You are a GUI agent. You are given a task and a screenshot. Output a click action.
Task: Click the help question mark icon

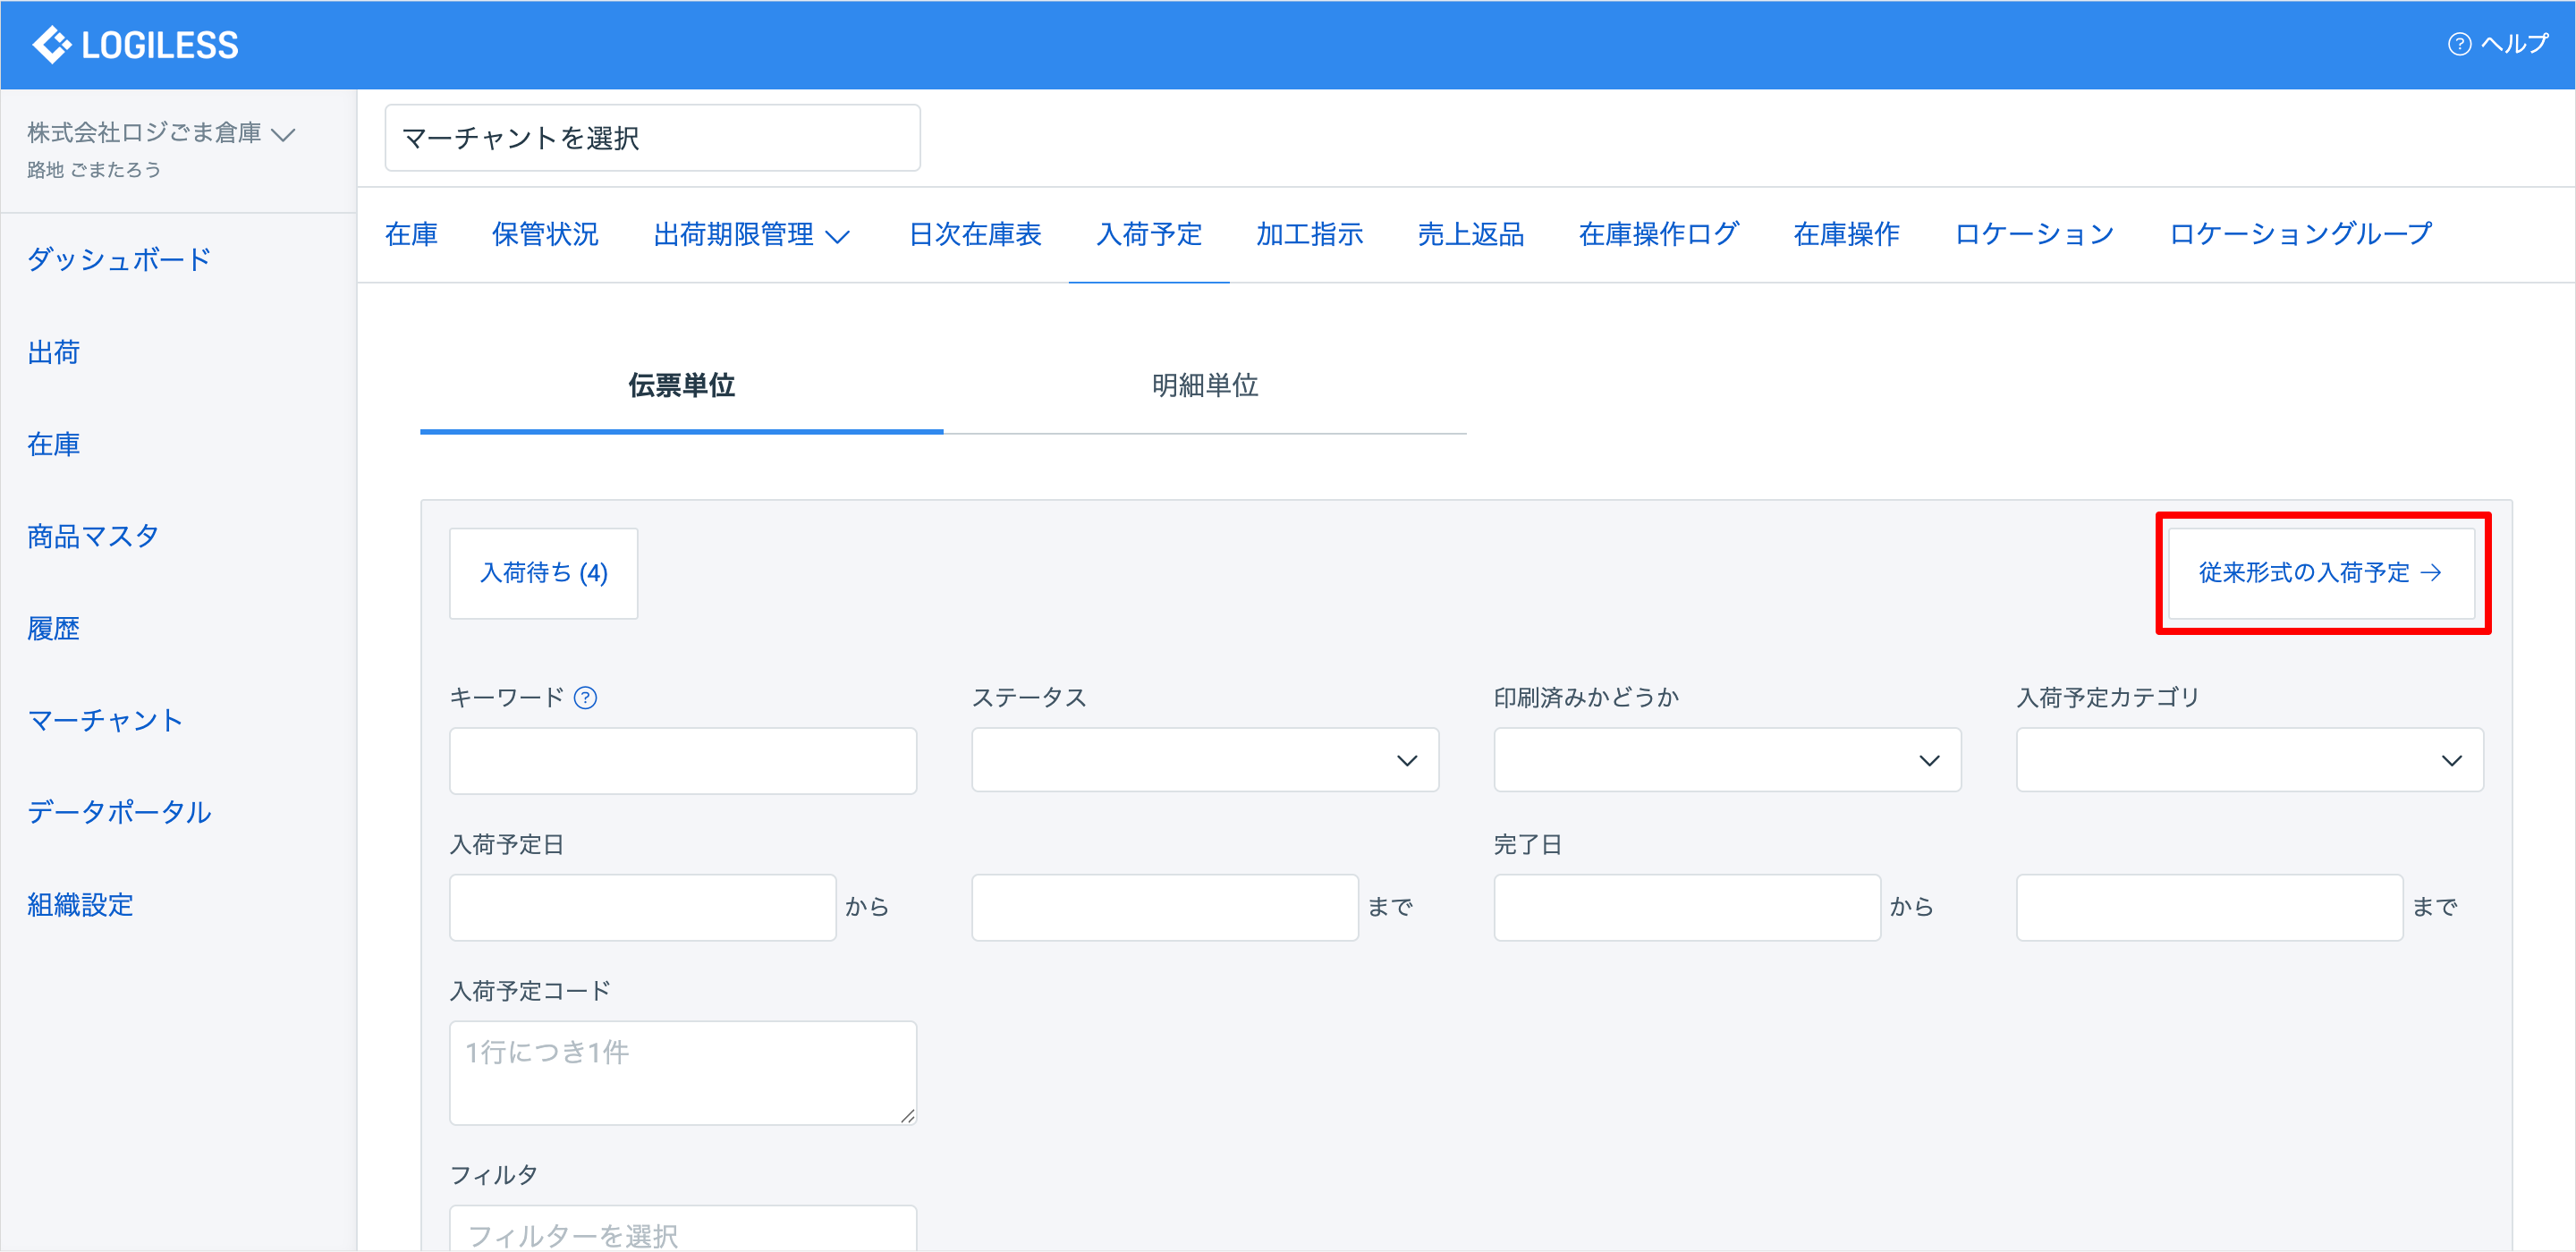click(2458, 44)
